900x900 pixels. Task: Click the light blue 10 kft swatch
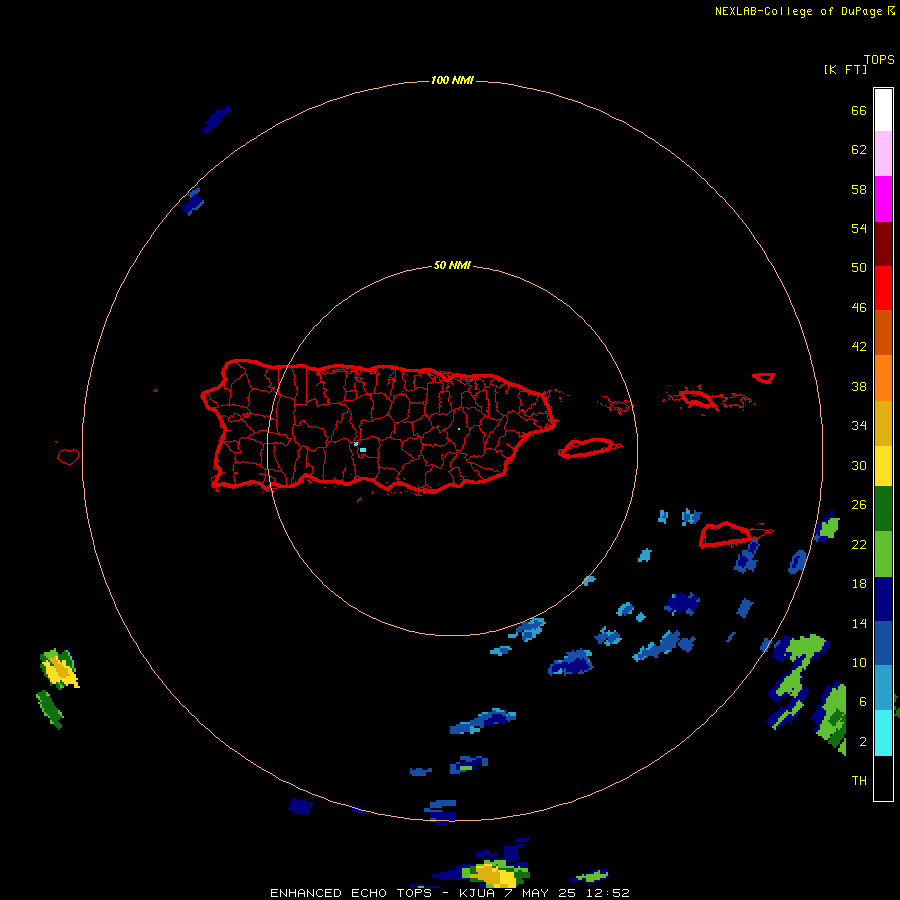pyautogui.click(x=883, y=688)
